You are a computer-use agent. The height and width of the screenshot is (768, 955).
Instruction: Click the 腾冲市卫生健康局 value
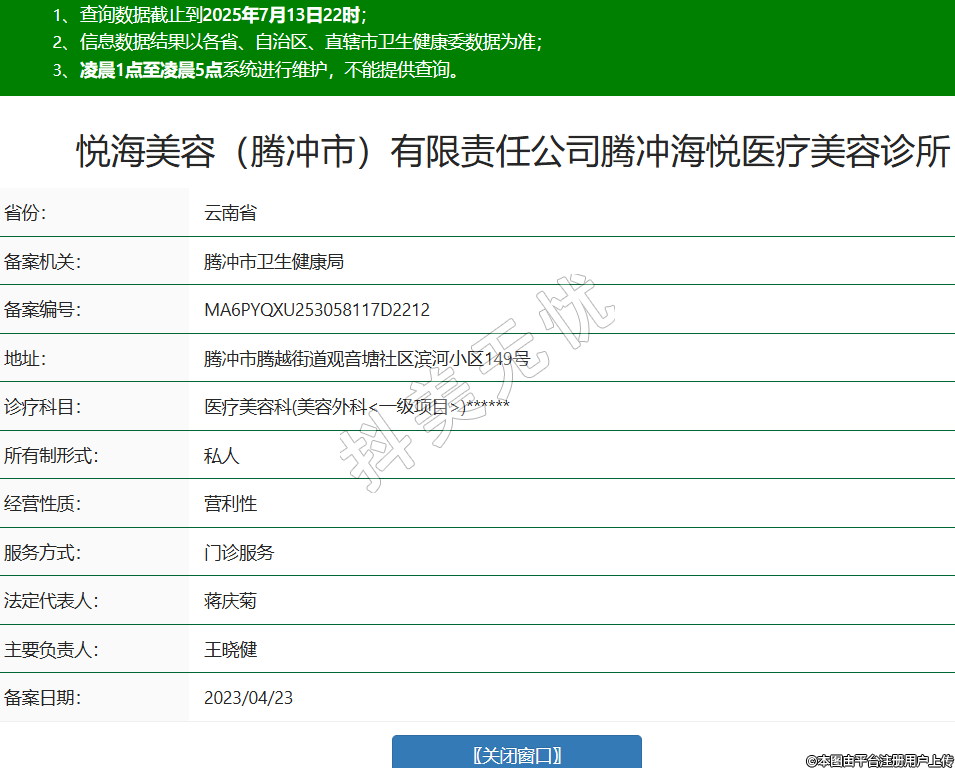(x=274, y=262)
